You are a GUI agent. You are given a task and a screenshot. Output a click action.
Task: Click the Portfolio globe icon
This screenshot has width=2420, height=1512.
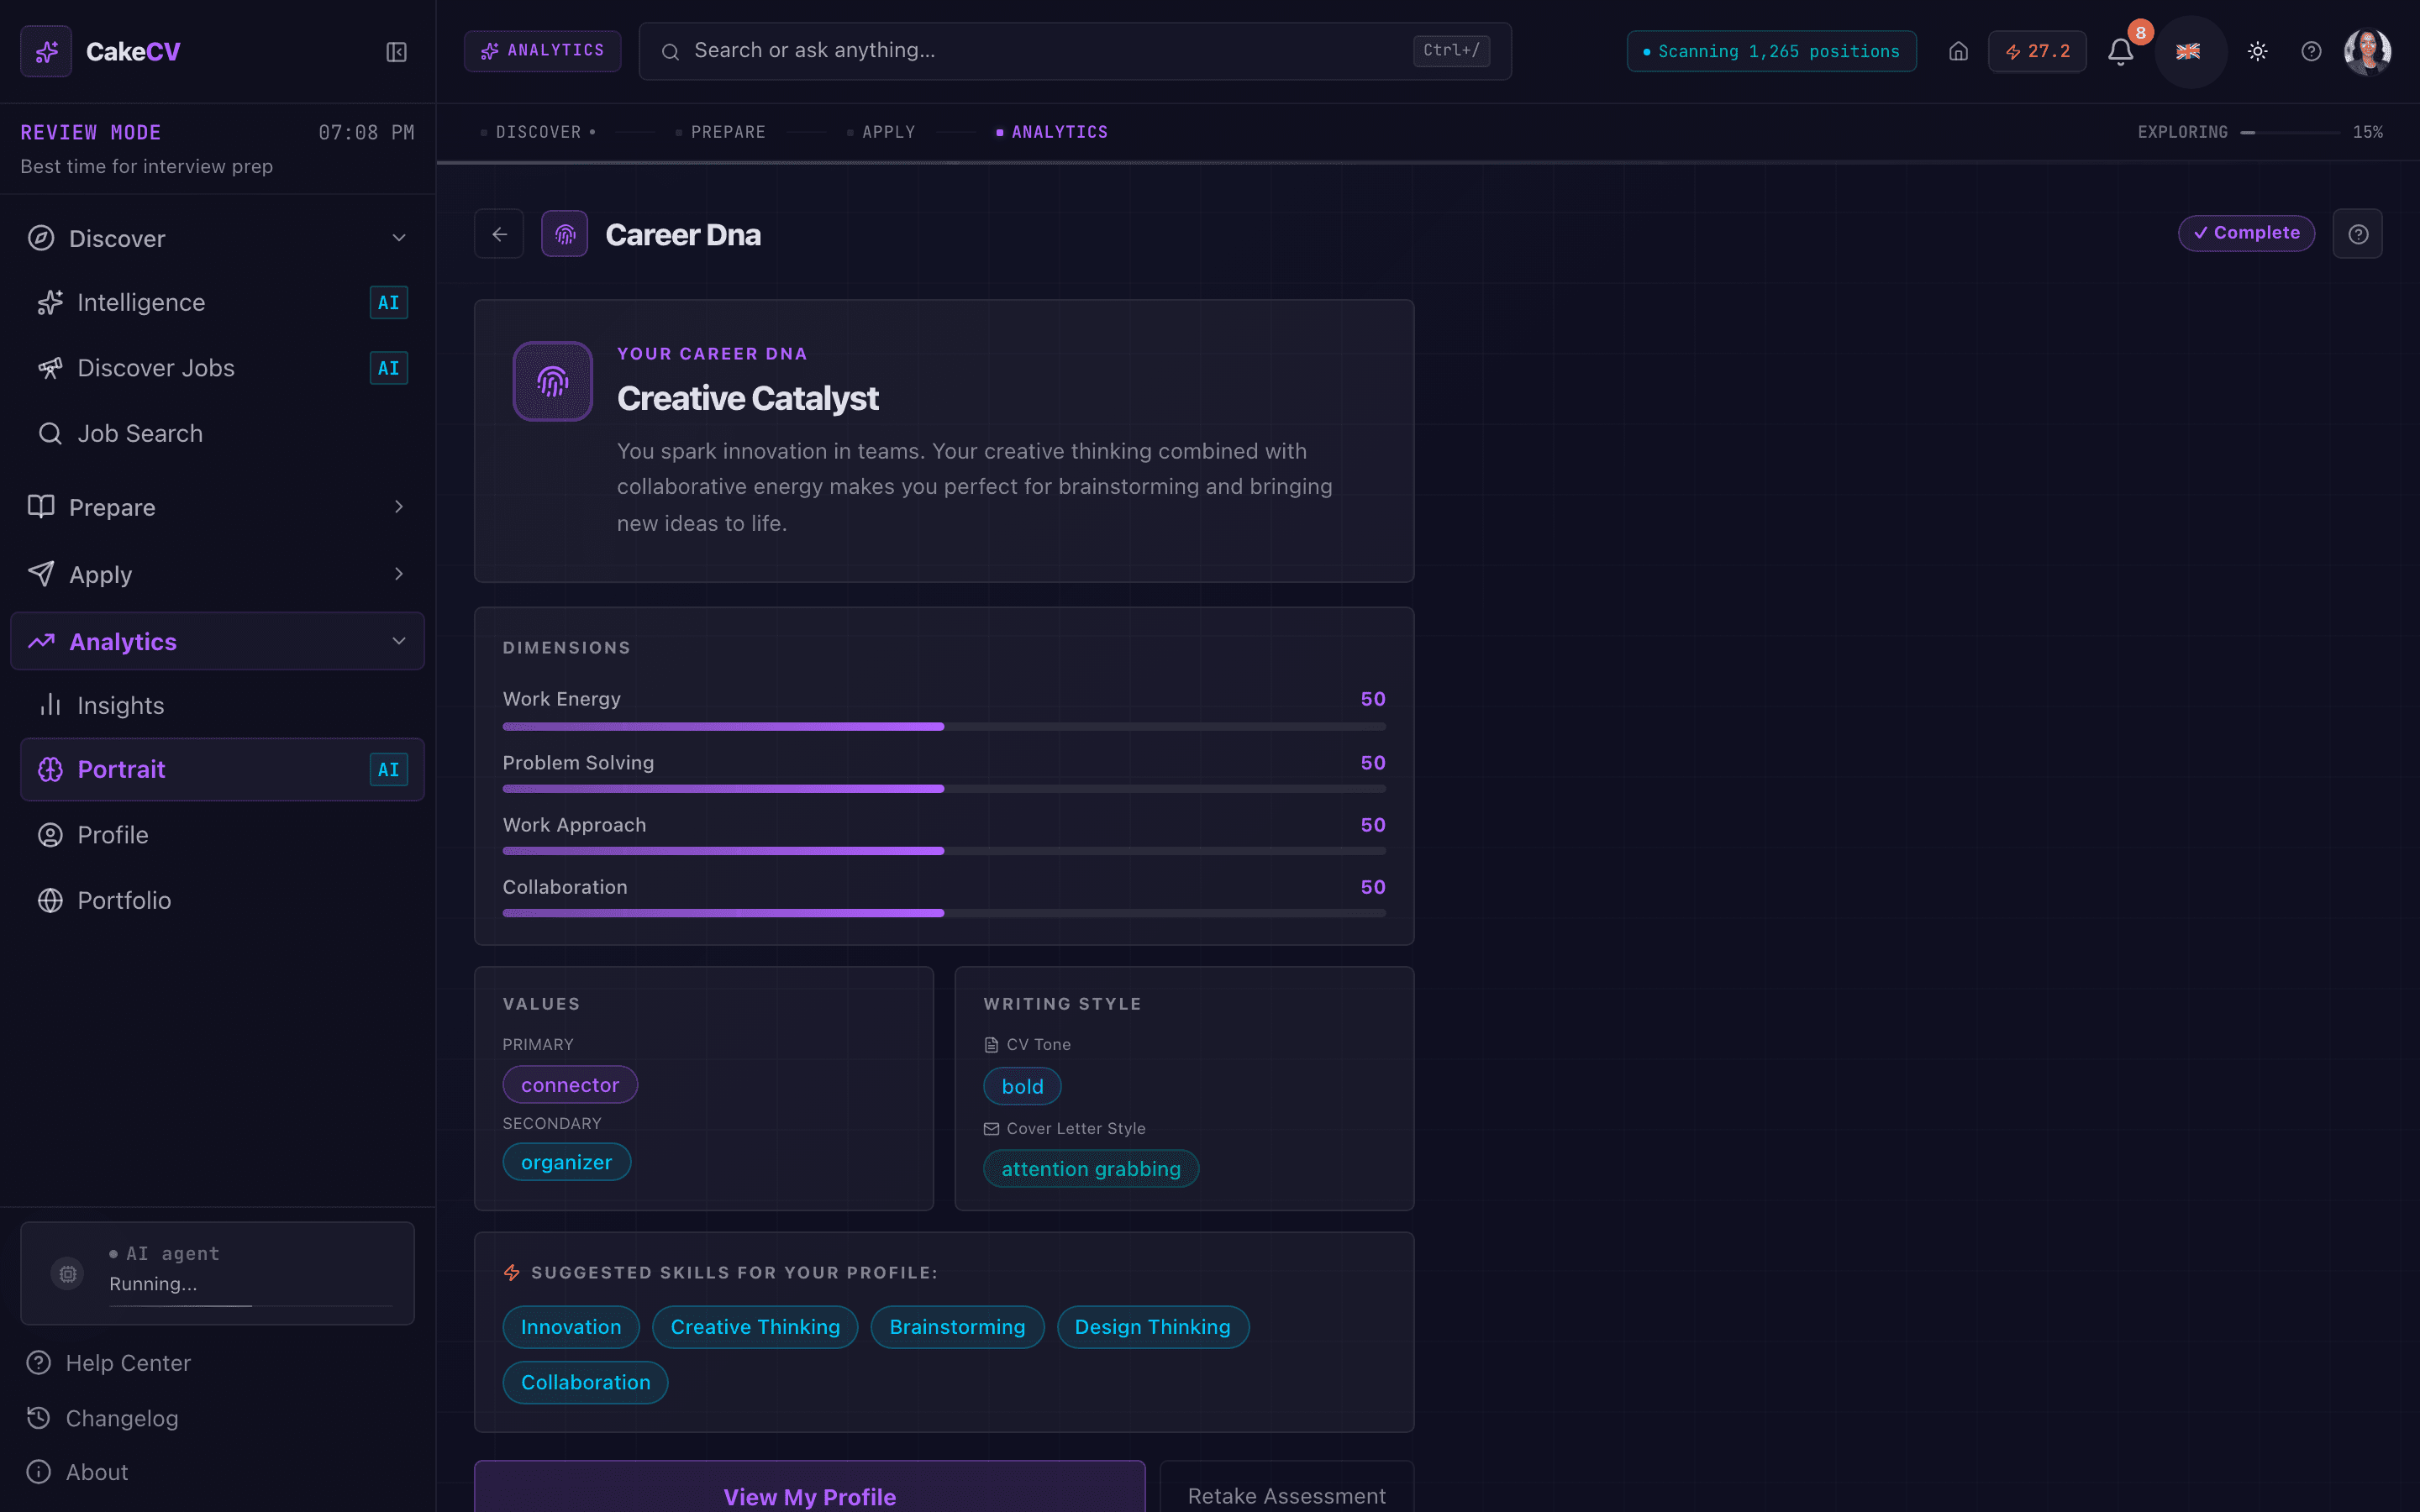(50, 900)
